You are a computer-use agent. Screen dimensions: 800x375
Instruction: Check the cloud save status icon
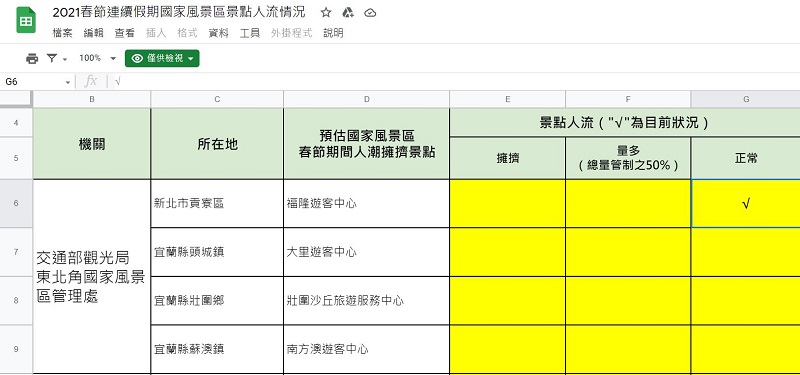[x=370, y=13]
